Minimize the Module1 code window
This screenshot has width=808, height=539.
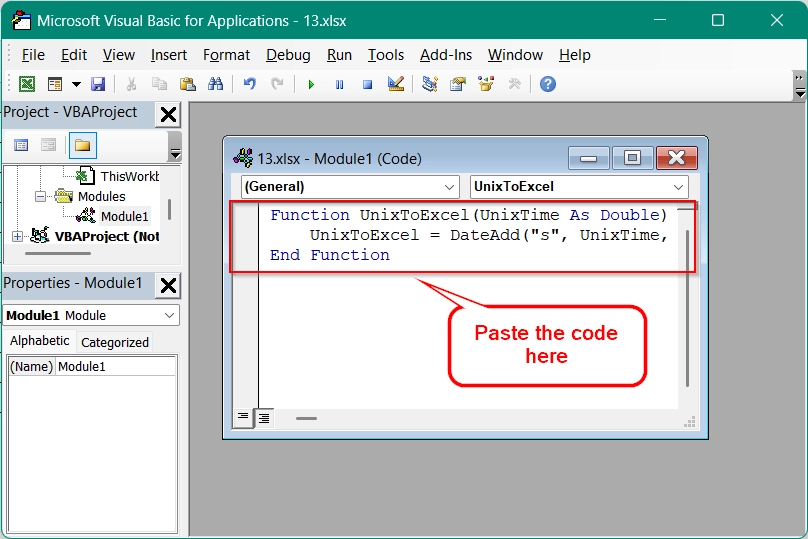click(x=588, y=158)
